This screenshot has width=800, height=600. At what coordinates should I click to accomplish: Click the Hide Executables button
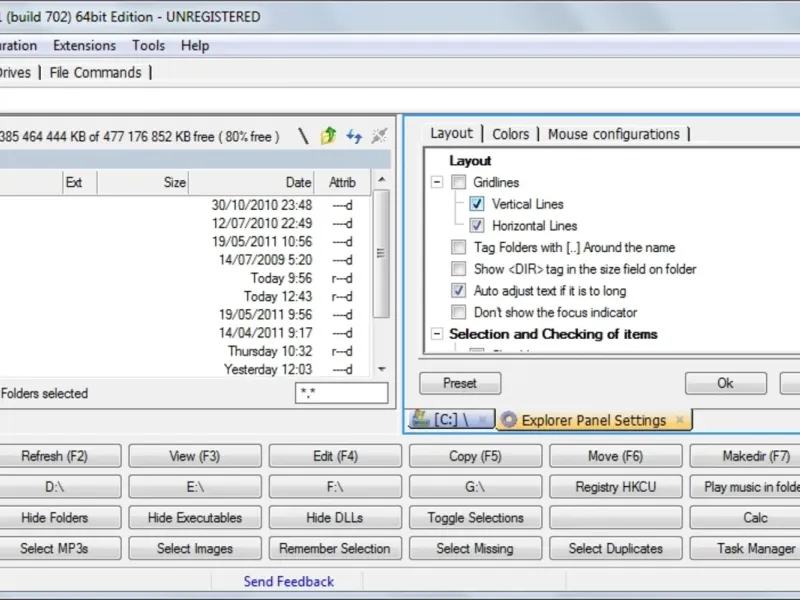point(195,517)
